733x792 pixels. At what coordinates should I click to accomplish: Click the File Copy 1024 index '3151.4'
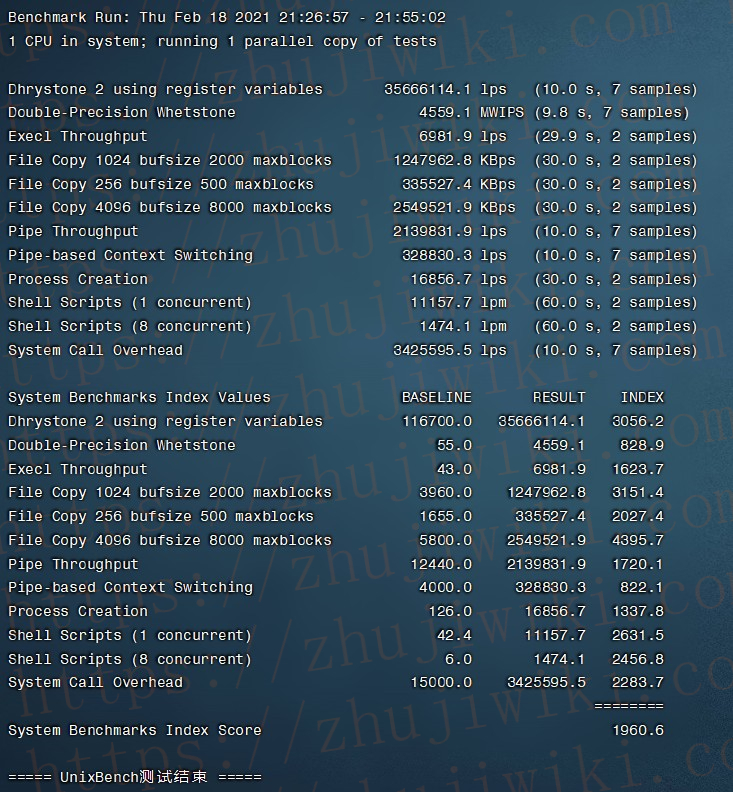click(638, 492)
